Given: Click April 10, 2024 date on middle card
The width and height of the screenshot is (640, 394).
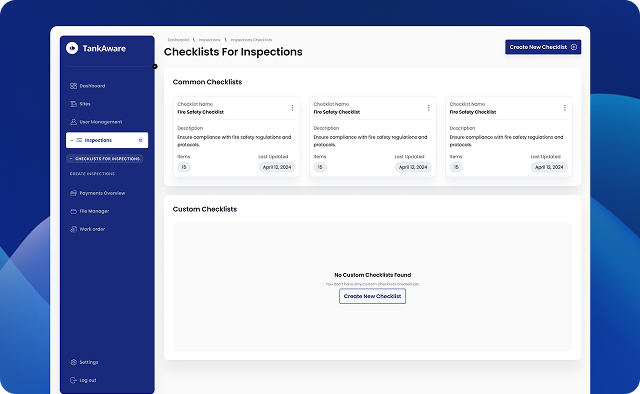Looking at the screenshot, I should click(x=413, y=167).
